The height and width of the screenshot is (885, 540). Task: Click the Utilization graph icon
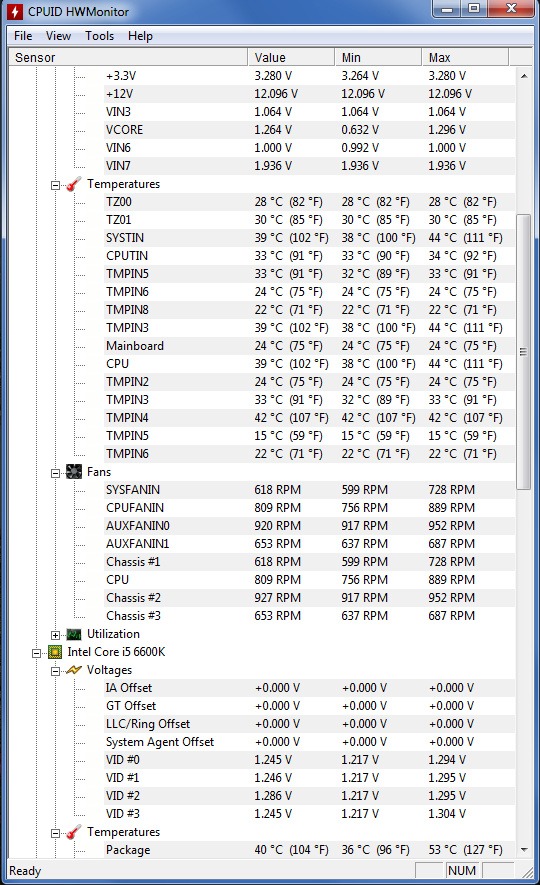click(74, 634)
